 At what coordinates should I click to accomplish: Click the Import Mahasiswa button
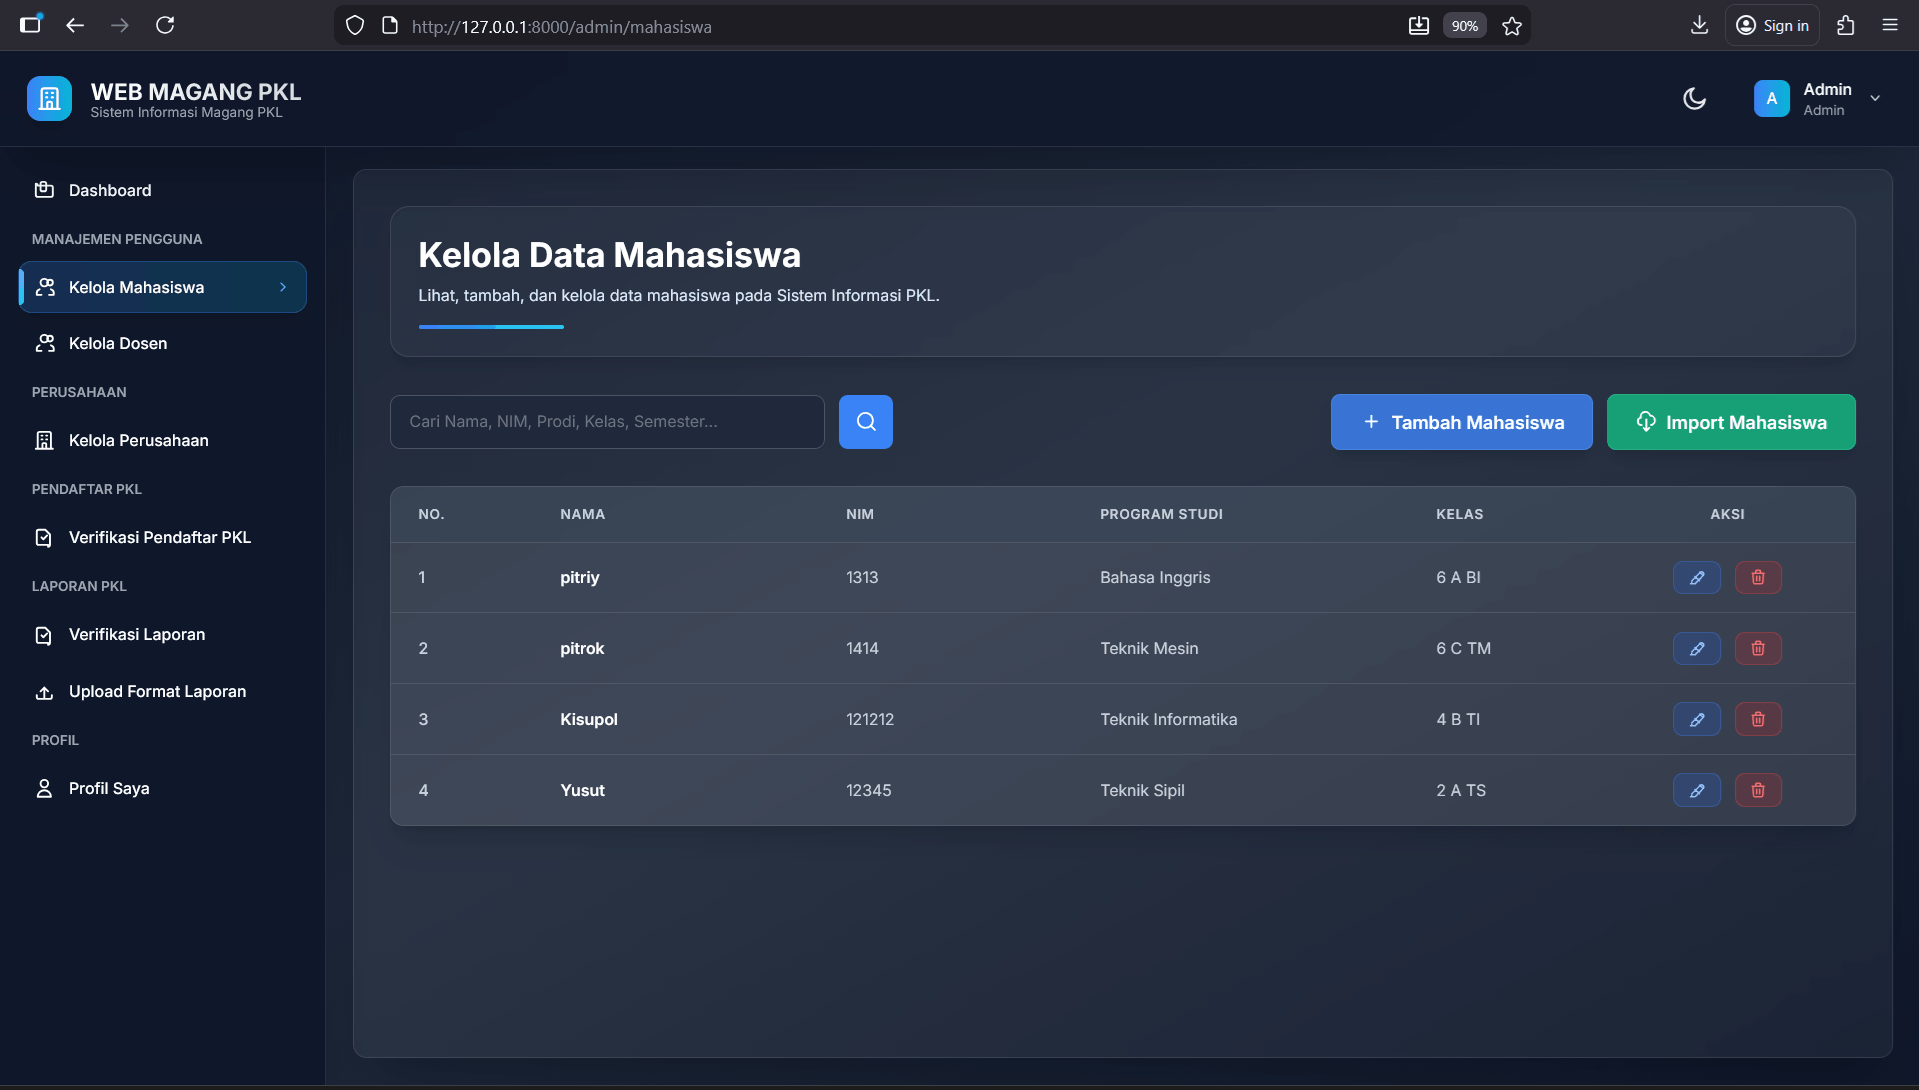[x=1731, y=422]
